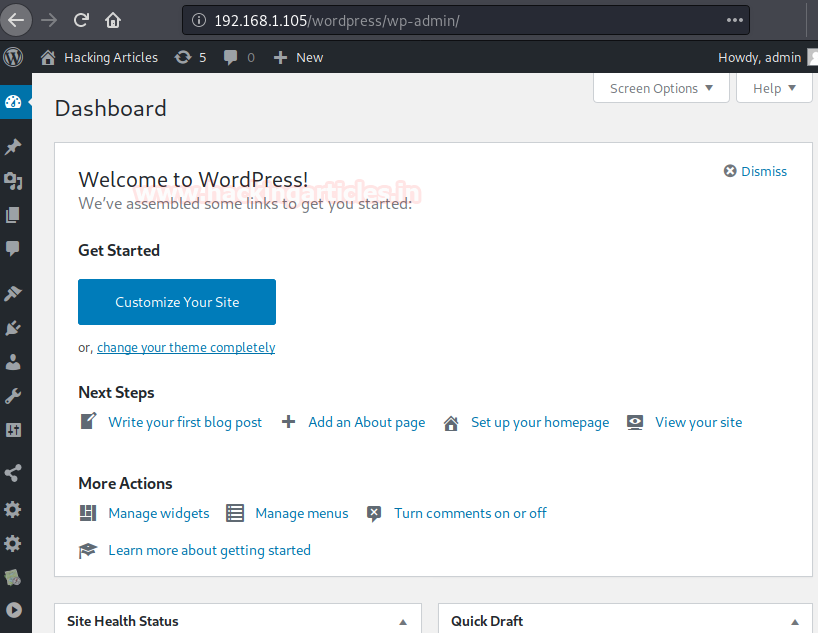Image resolution: width=818 pixels, height=633 pixels.
Task: Open the Manage menus link
Action: click(302, 513)
